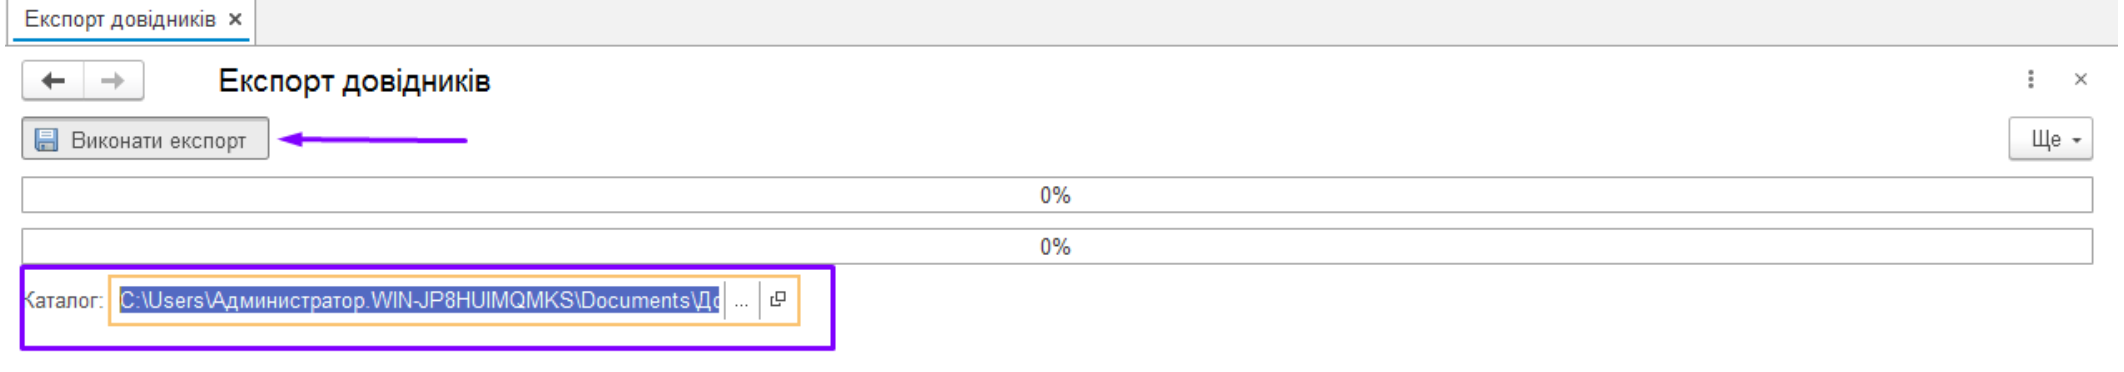Go back using the left arrow button
The width and height of the screenshot is (2124, 372).
tap(53, 81)
